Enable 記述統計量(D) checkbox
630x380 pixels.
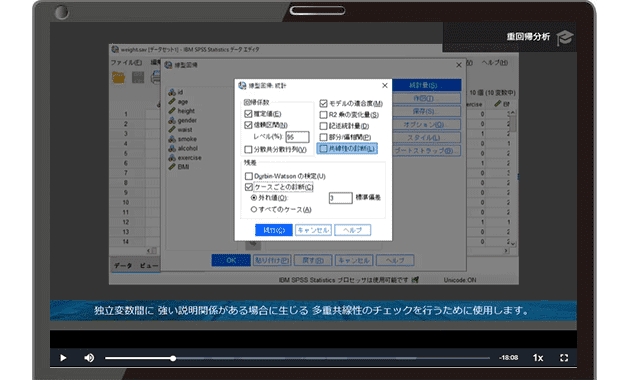click(x=323, y=126)
